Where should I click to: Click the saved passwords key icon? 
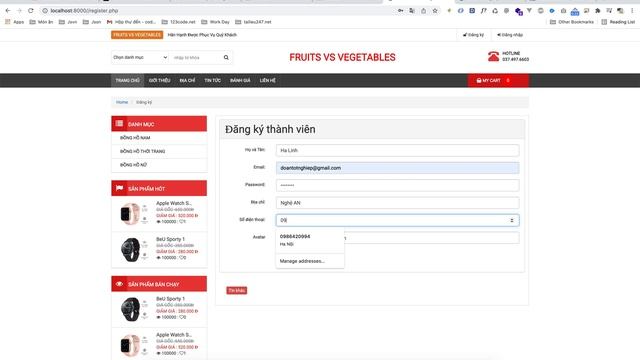pyautogui.click(x=400, y=11)
